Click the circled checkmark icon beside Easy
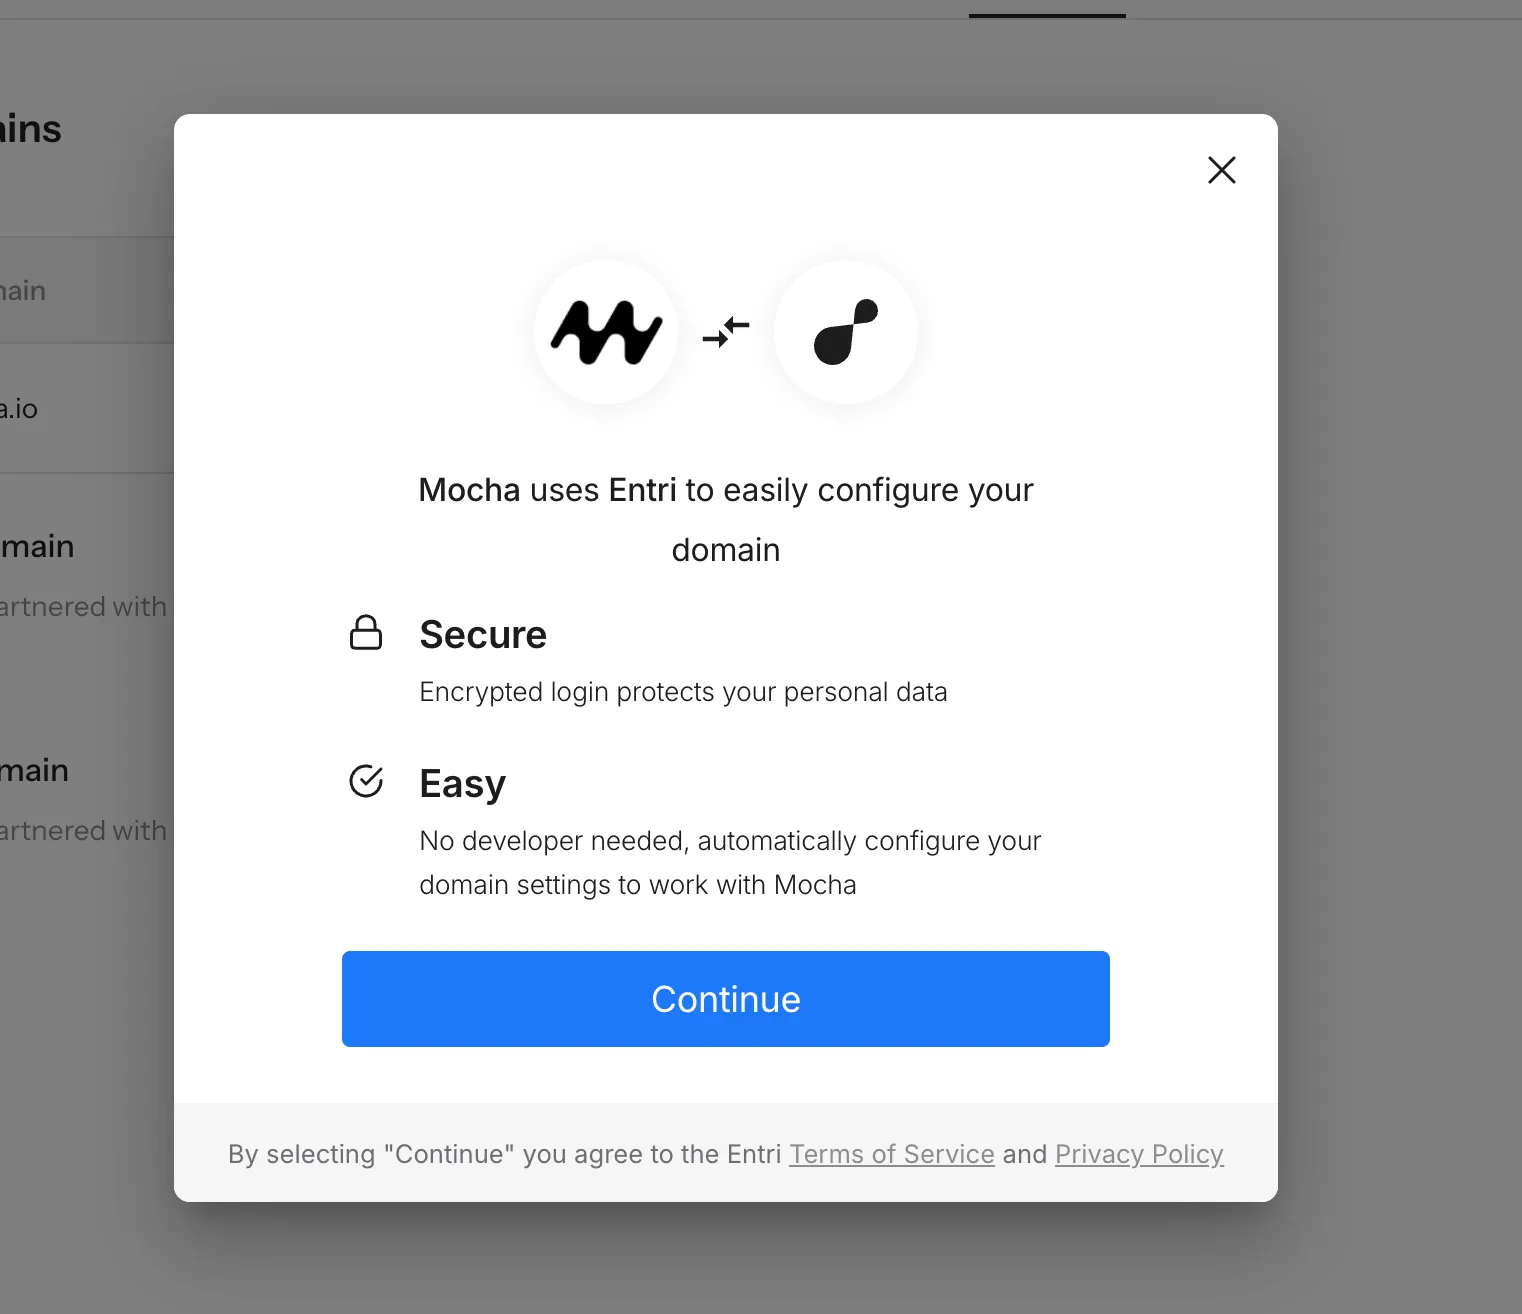Image resolution: width=1522 pixels, height=1314 pixels. [x=366, y=781]
